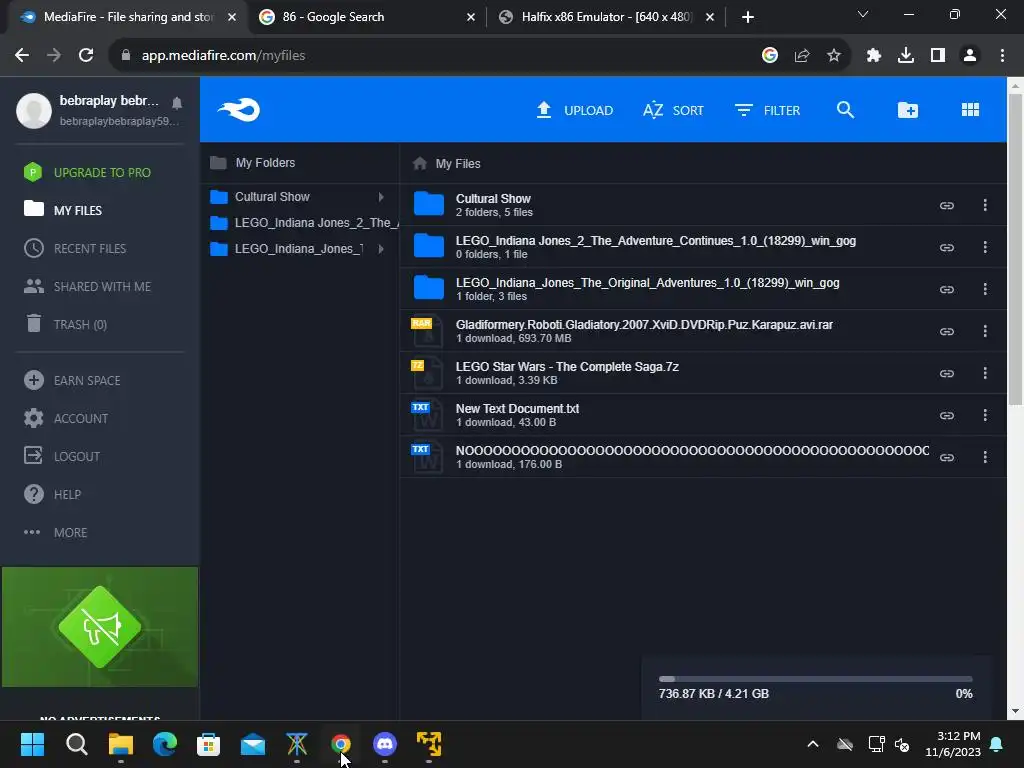Image resolution: width=1024 pixels, height=768 pixels.
Task: Open Help in sidebar
Action: click(x=52, y=494)
